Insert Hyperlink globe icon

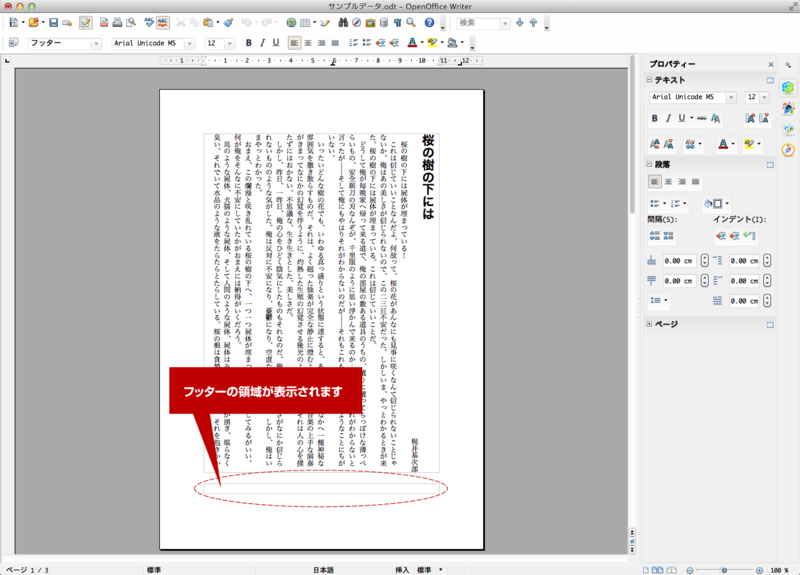(291, 22)
